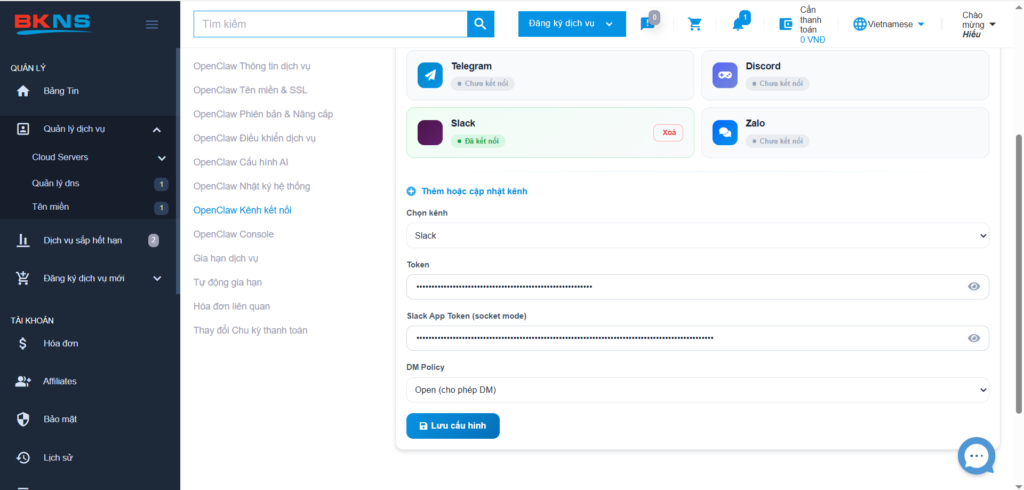
Task: Click the Đăng ký dịch vụ mới cart icon
Action: (23, 278)
